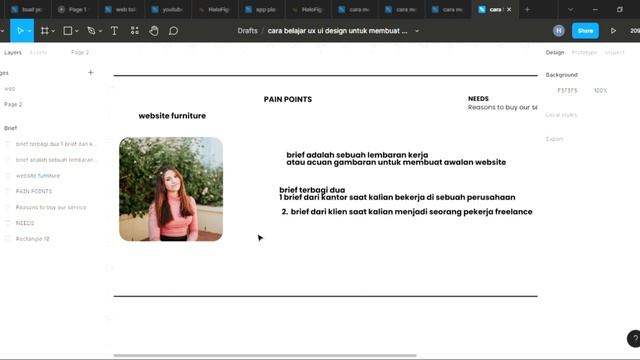Image resolution: width=640 pixels, height=360 pixels.
Task: Open the Frame tool dropdown arrow
Action: [x=53, y=31]
